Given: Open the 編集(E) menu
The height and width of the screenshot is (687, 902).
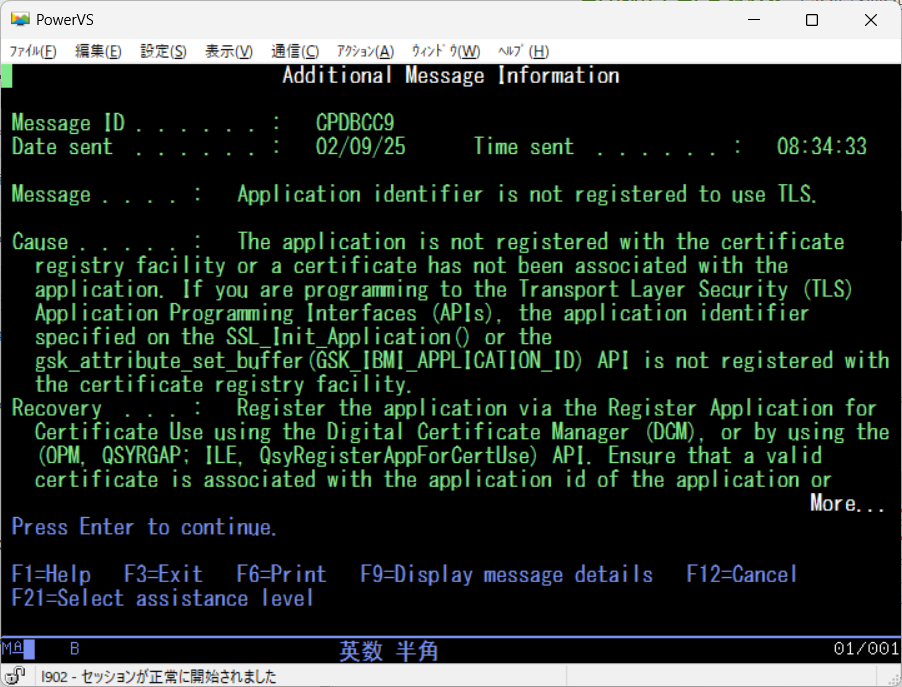Looking at the screenshot, I should point(98,52).
